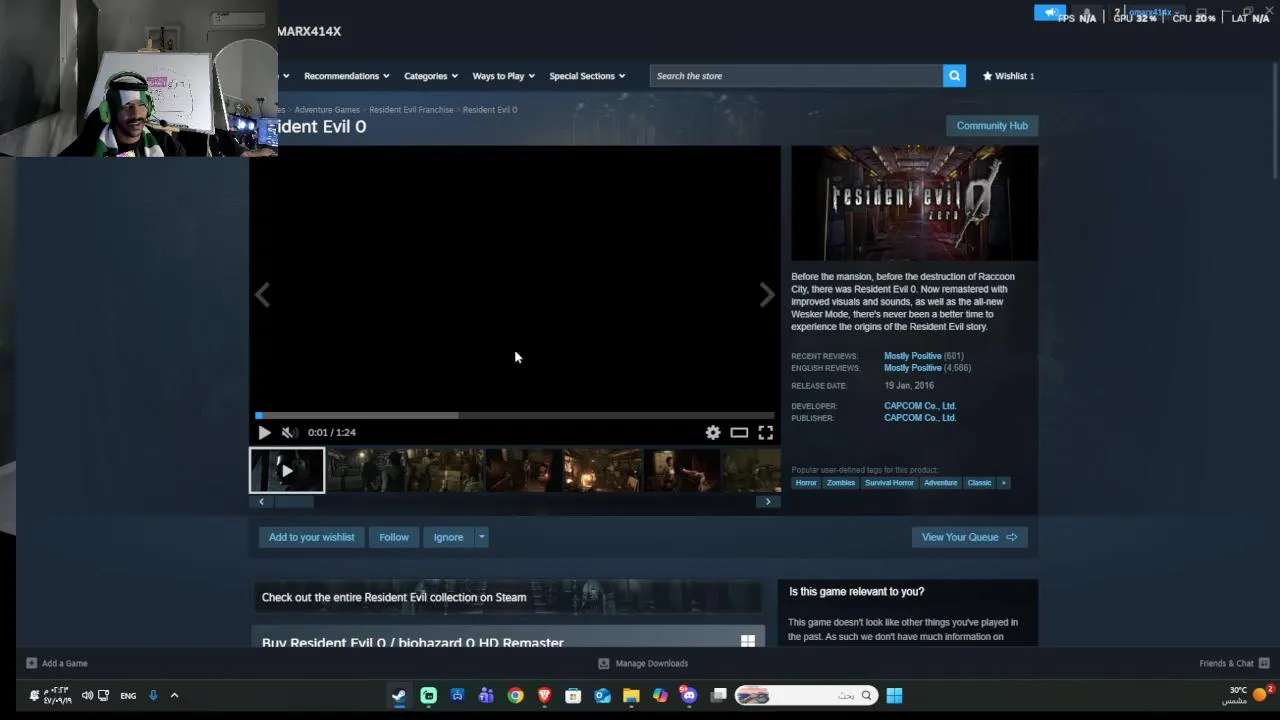Open the Ways to Play menu
1280x720 pixels.
pos(503,76)
